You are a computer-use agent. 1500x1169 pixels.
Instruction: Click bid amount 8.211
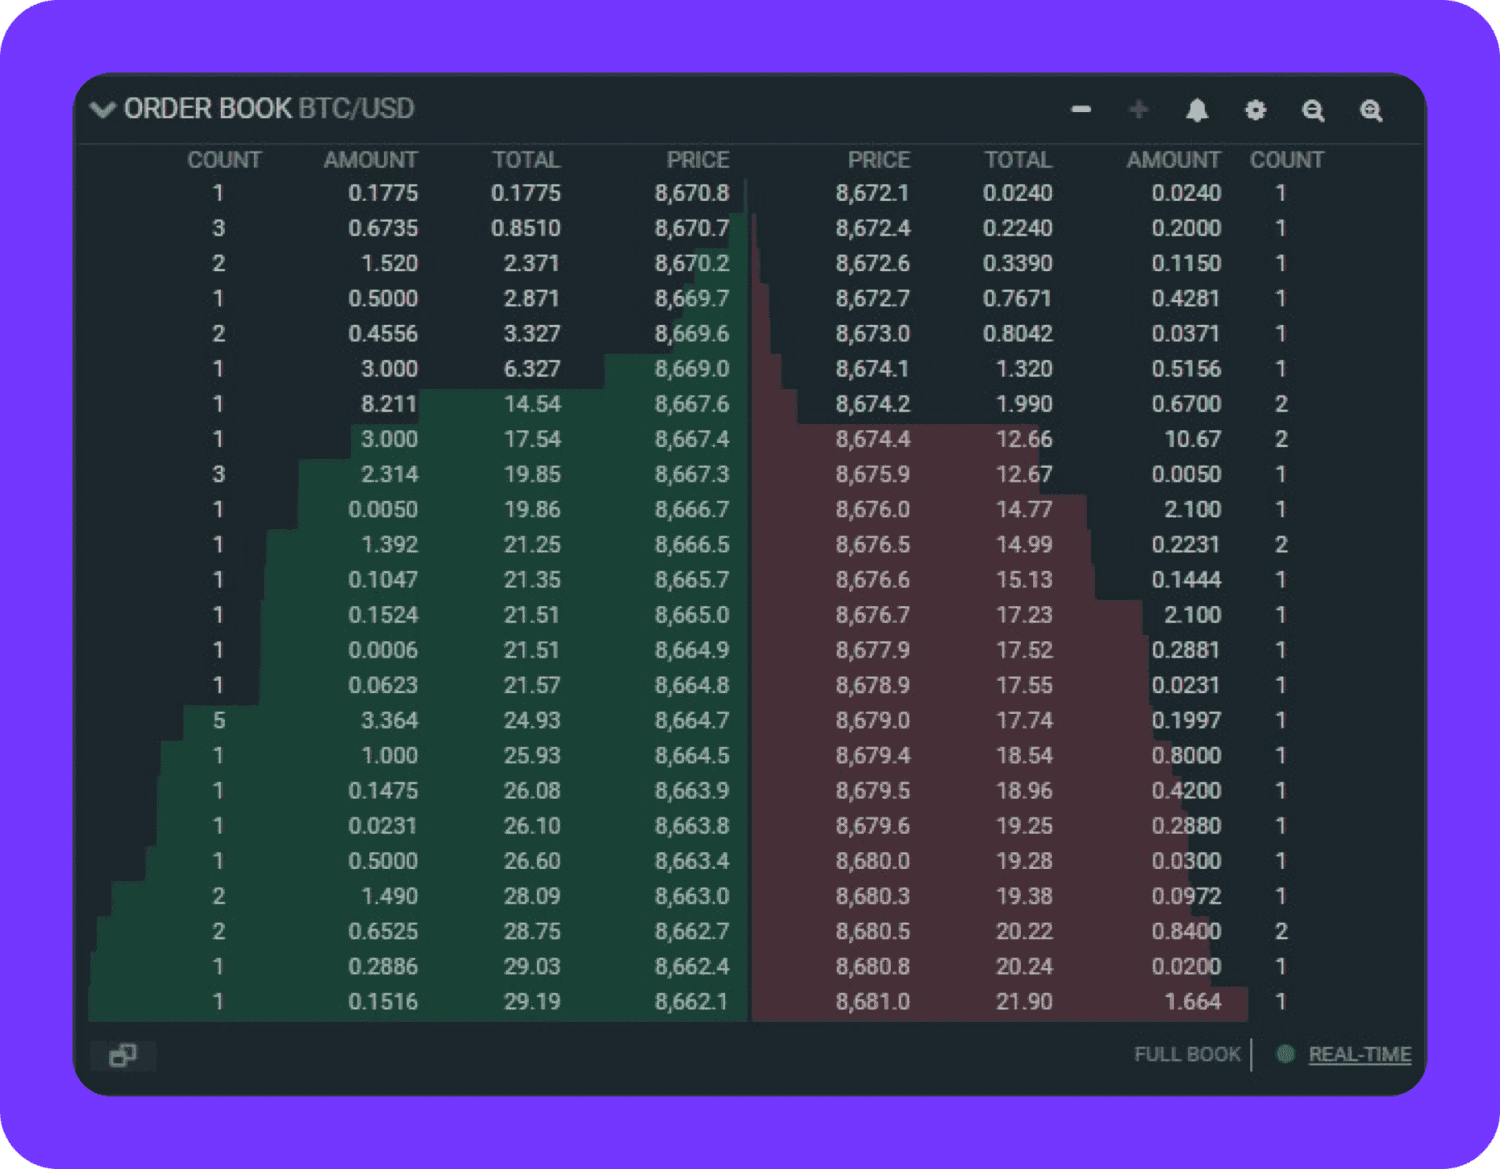coord(389,404)
